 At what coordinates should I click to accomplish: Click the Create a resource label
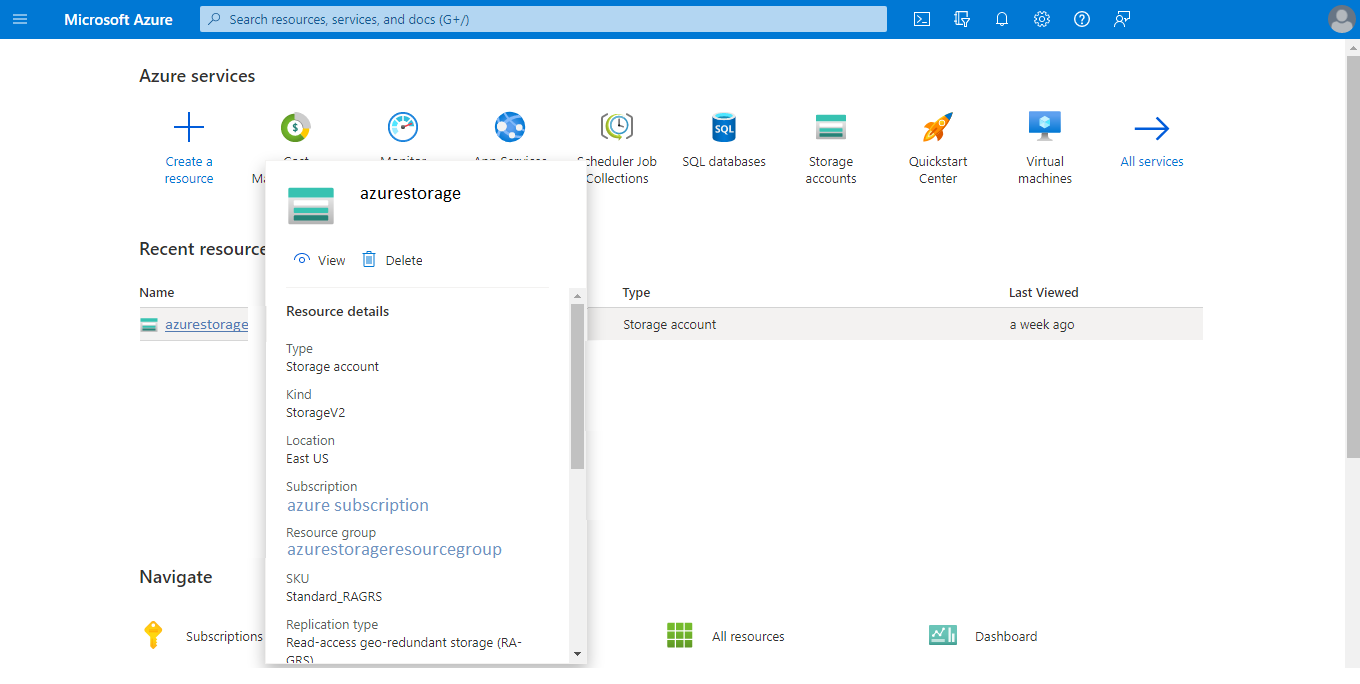tap(189, 170)
